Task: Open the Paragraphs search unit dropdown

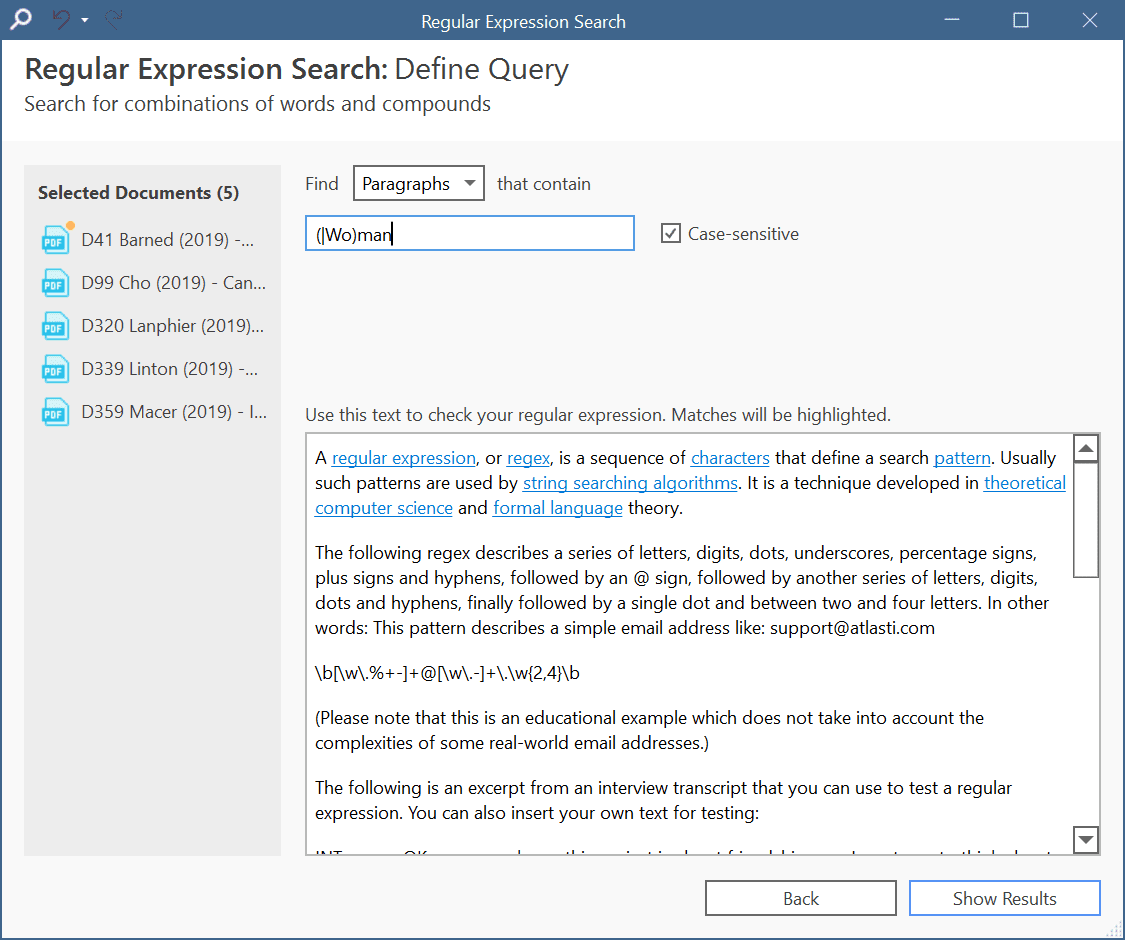Action: (419, 184)
